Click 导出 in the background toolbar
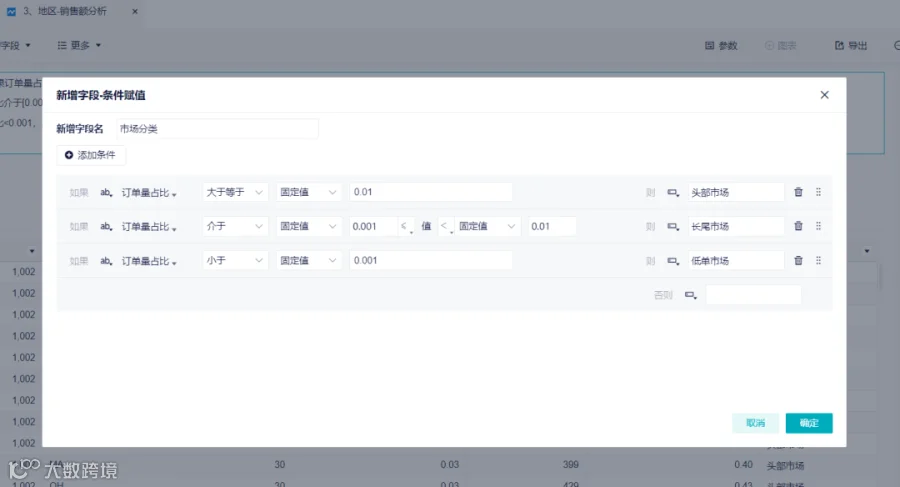Viewport: 900px width, 487px height. click(x=851, y=45)
